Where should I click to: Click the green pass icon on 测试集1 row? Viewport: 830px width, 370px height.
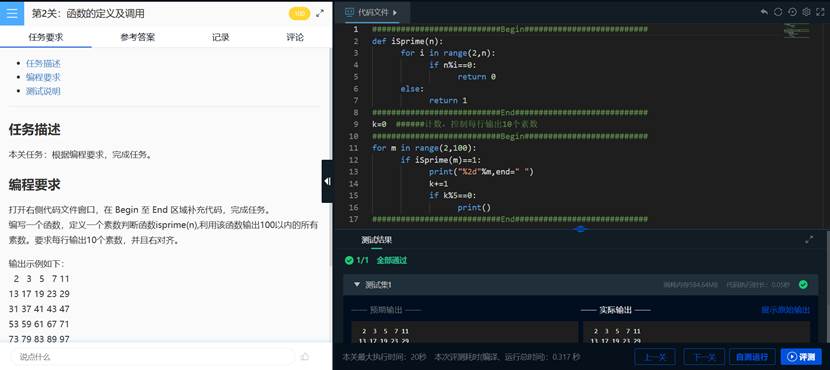click(x=803, y=285)
